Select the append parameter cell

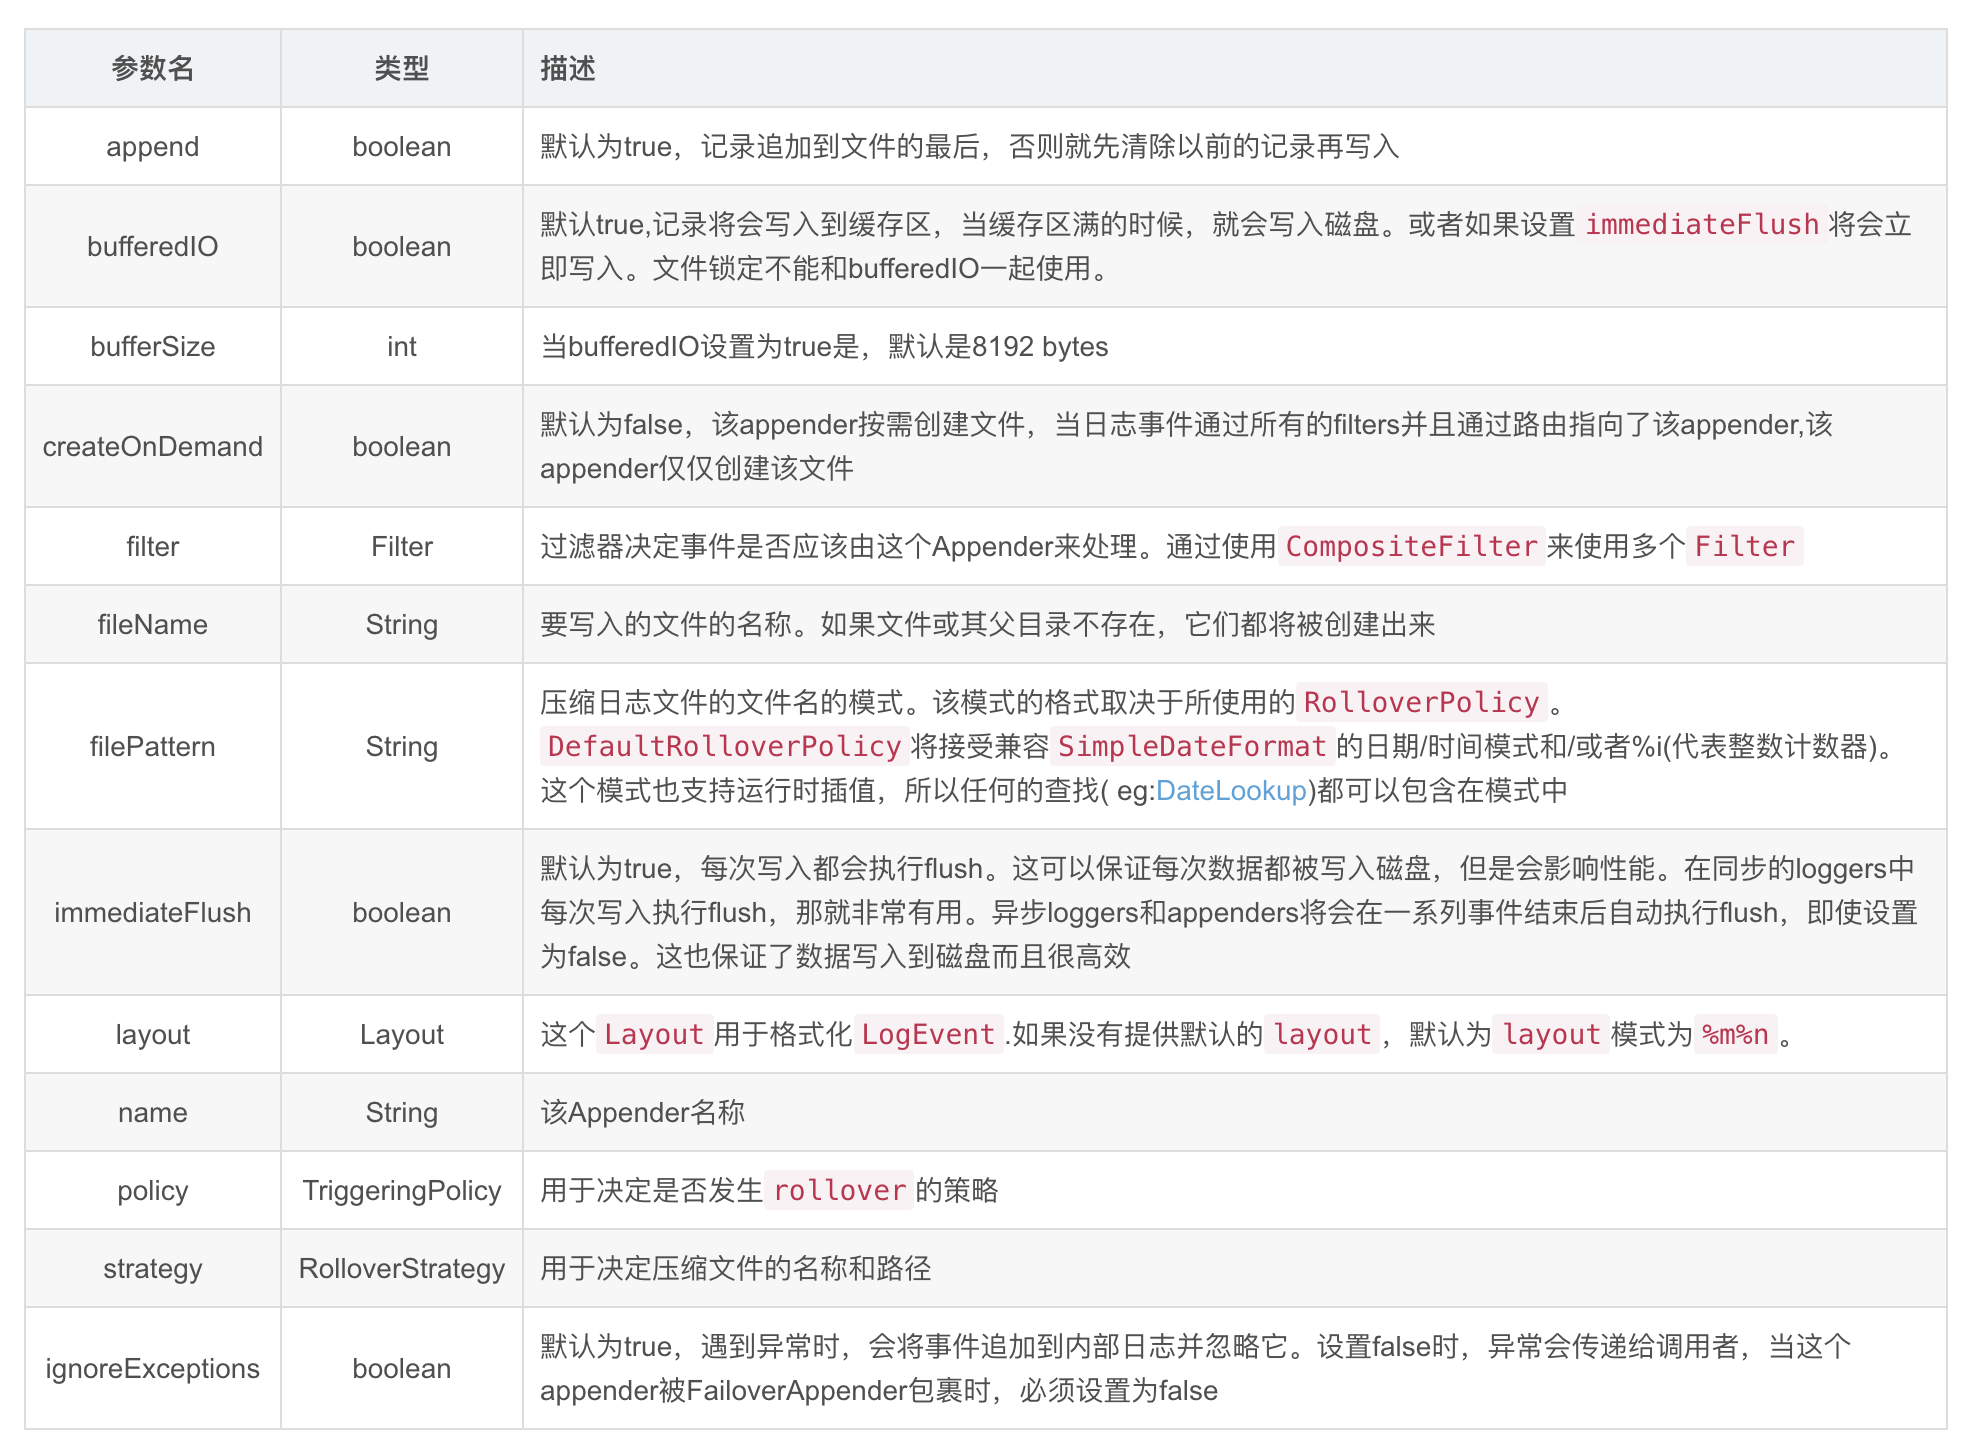152,146
